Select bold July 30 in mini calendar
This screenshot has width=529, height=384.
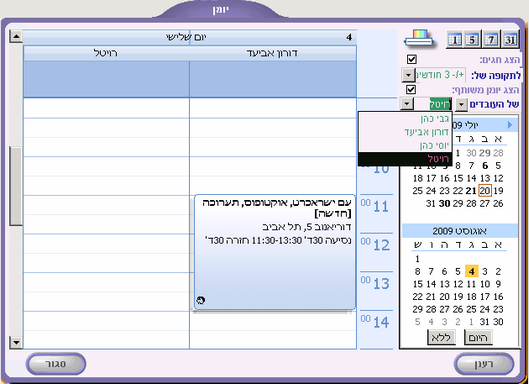coord(444,203)
